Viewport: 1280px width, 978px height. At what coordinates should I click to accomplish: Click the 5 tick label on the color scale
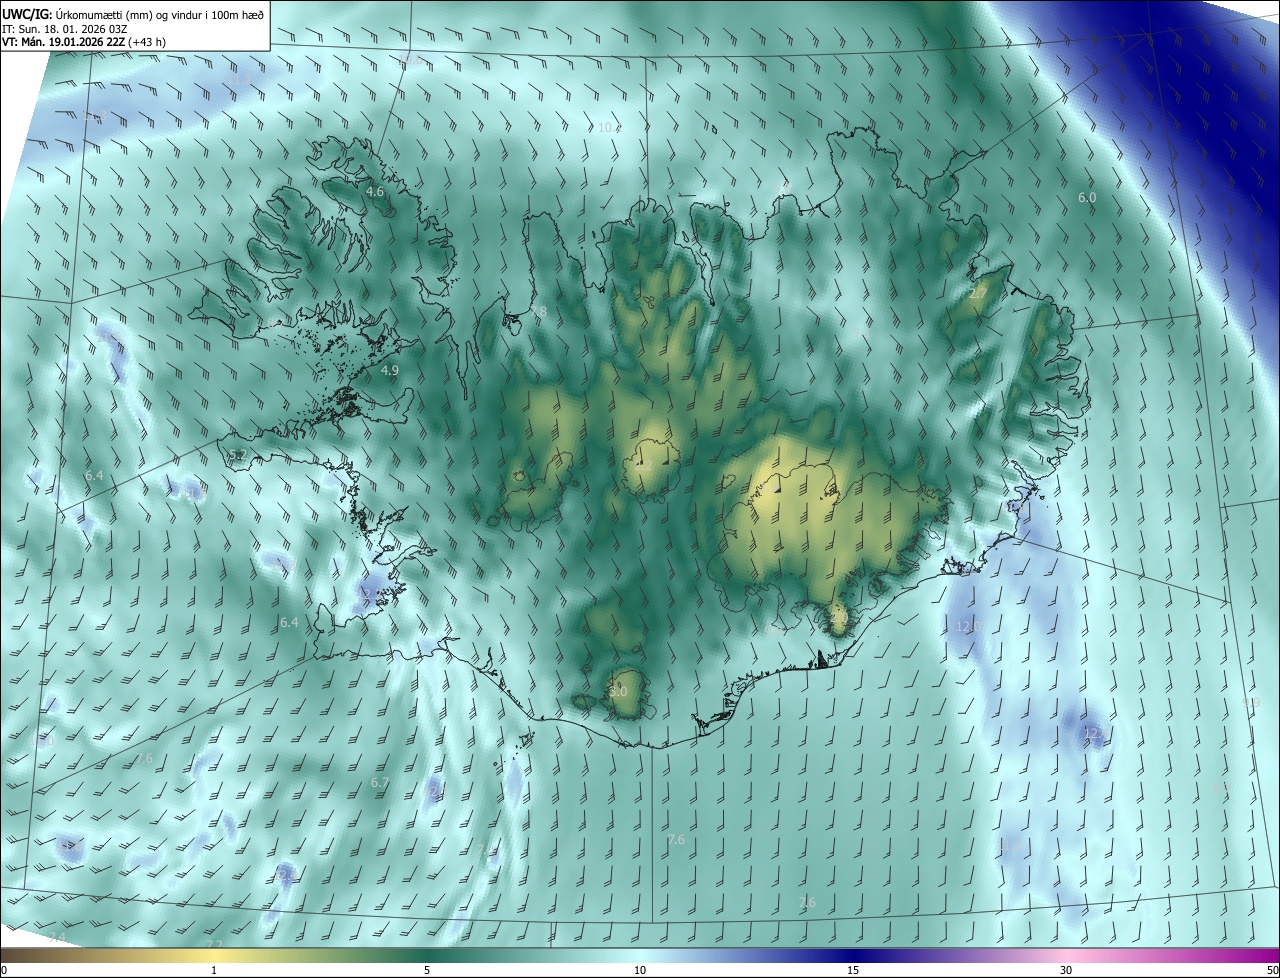coord(427,971)
